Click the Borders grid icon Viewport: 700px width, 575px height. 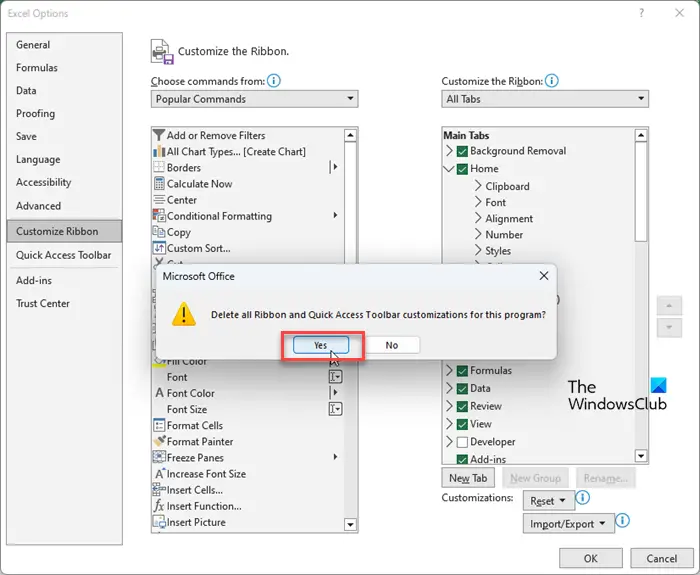159,167
